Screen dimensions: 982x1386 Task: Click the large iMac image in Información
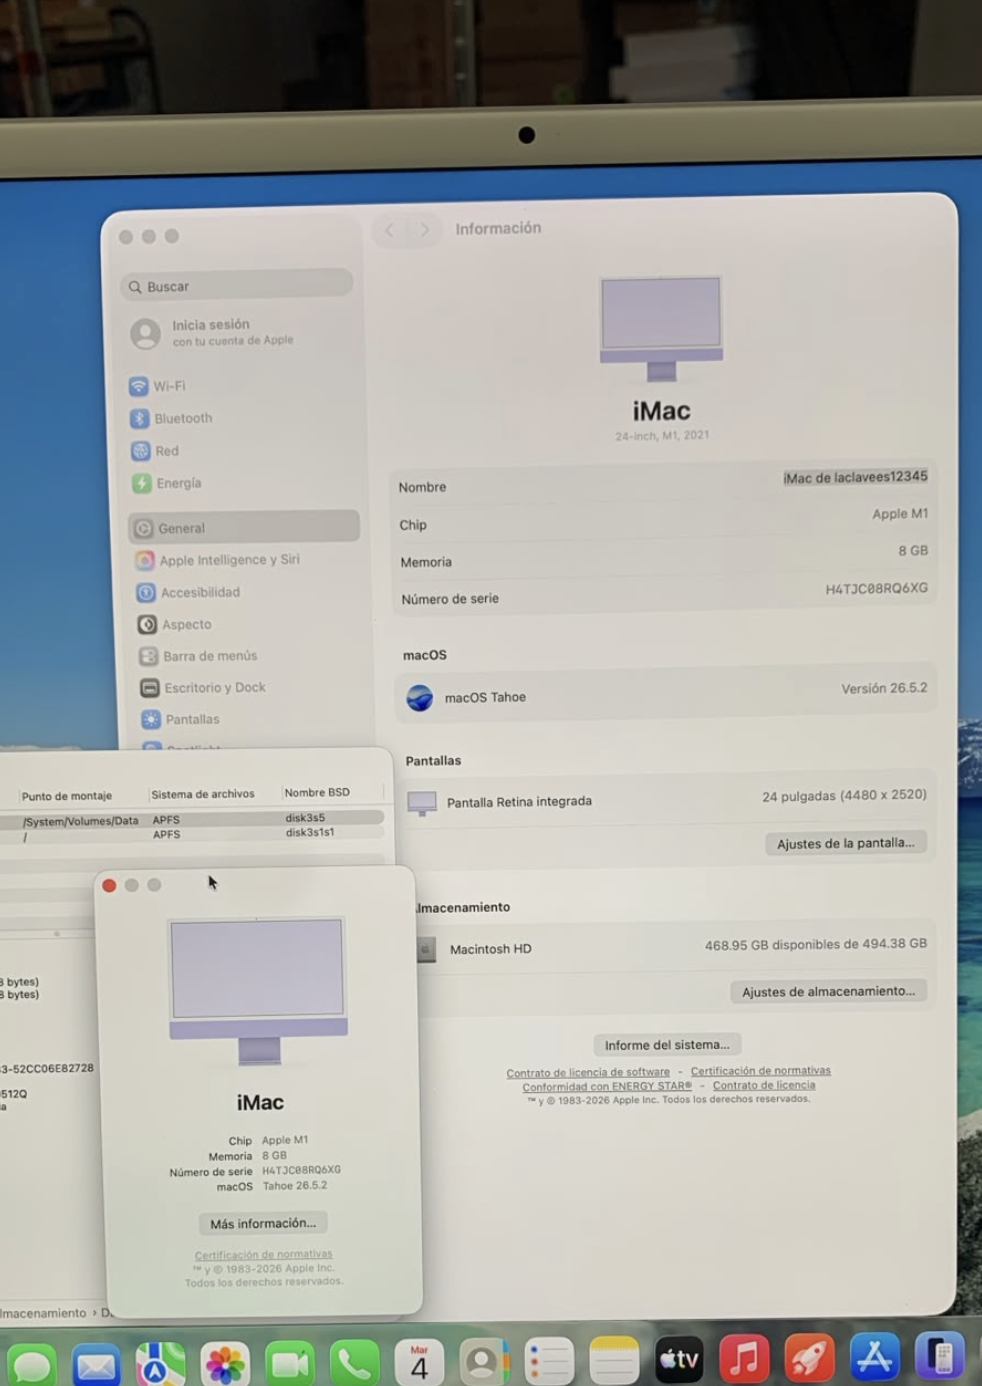coord(661,329)
